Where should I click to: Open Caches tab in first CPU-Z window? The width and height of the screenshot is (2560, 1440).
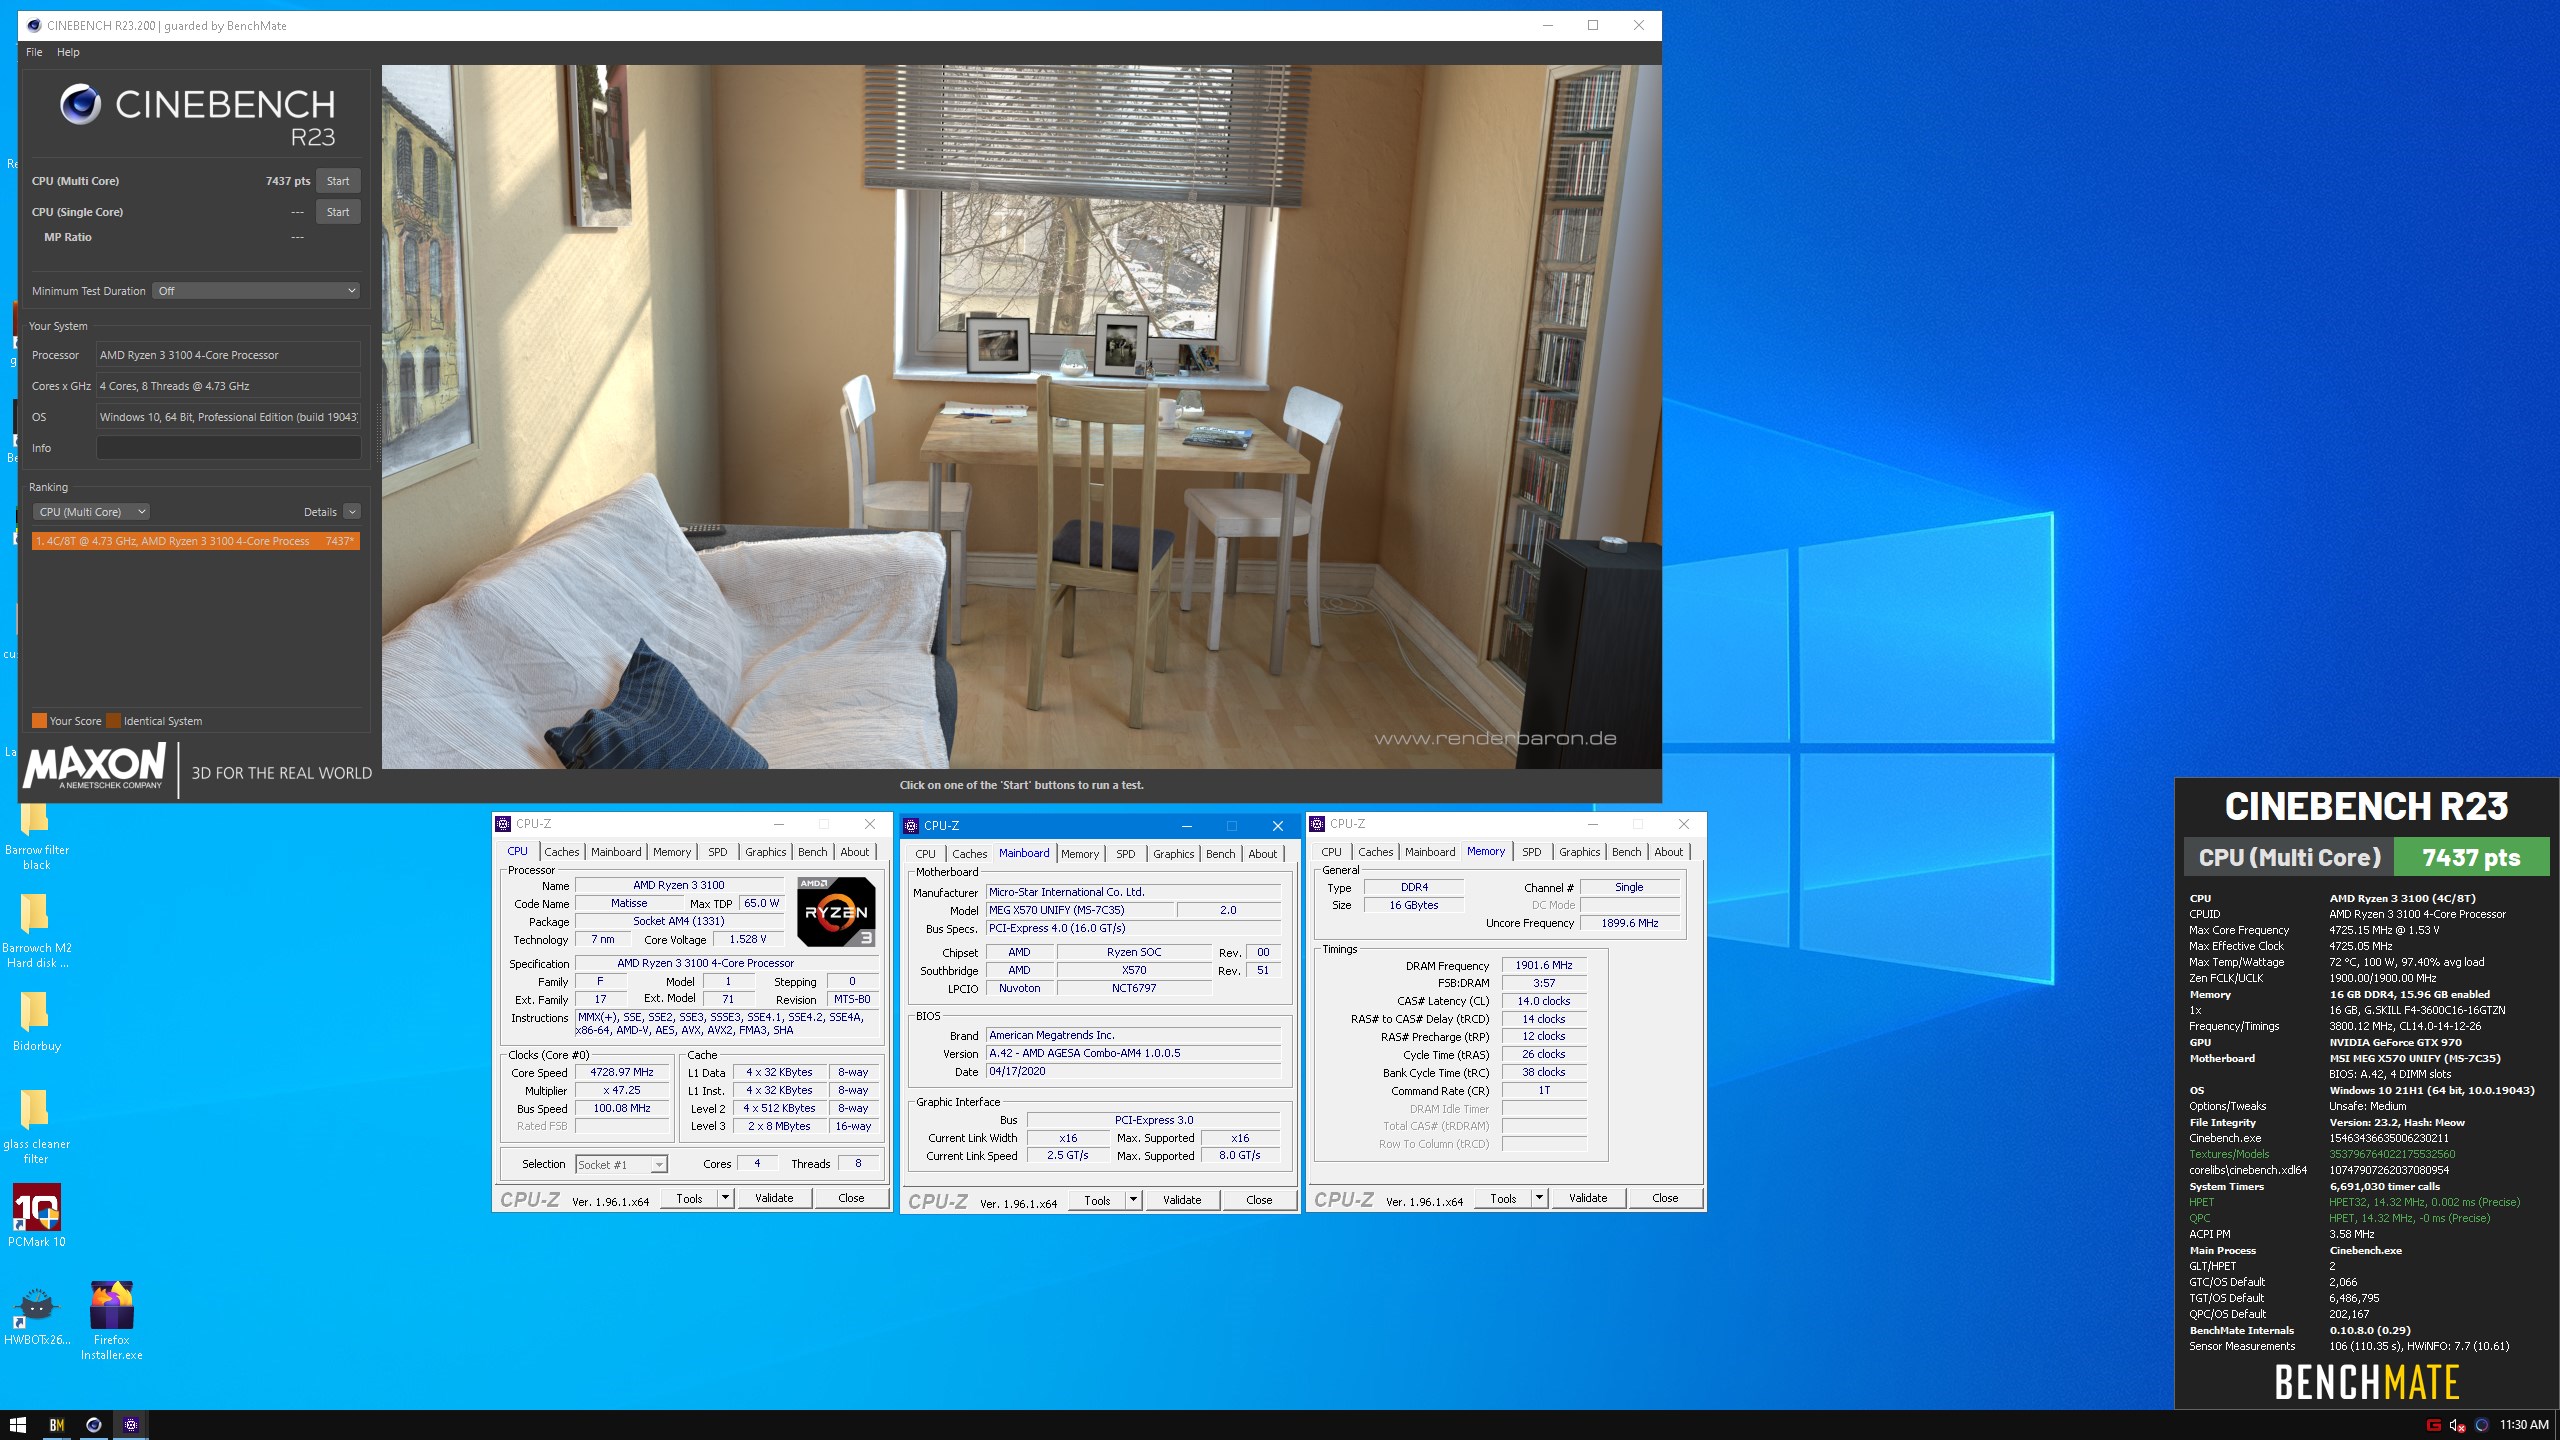[561, 852]
